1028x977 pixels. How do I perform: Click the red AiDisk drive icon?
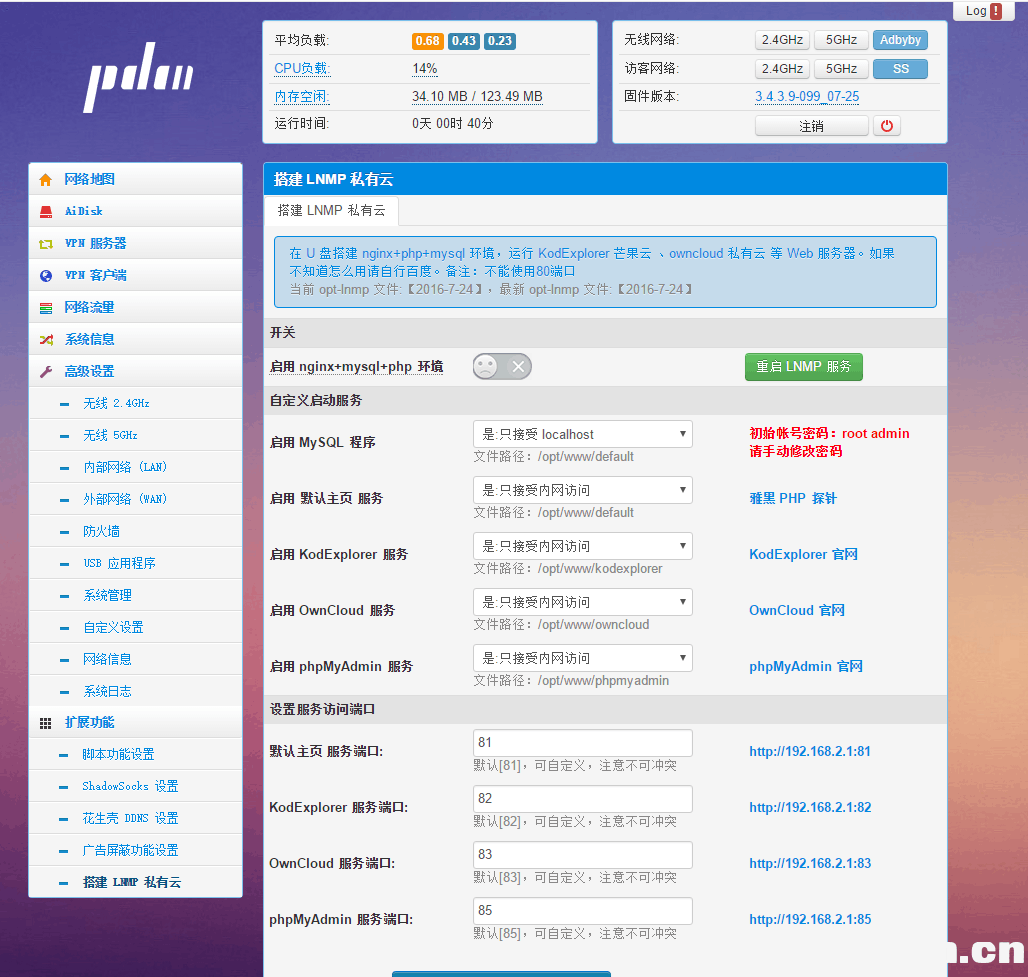(x=45, y=212)
